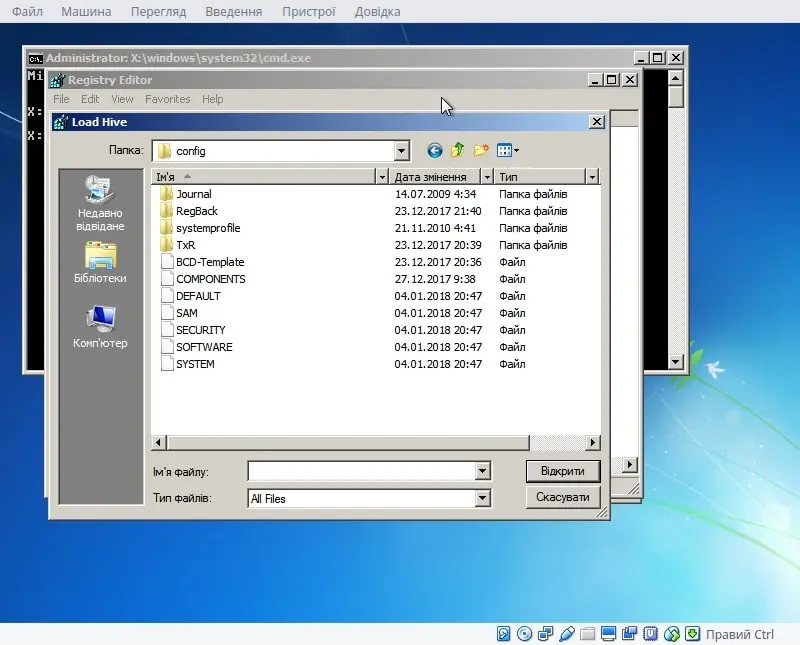Open VirtualBox Машина menu
800x645 pixels.
pyautogui.click(x=86, y=11)
